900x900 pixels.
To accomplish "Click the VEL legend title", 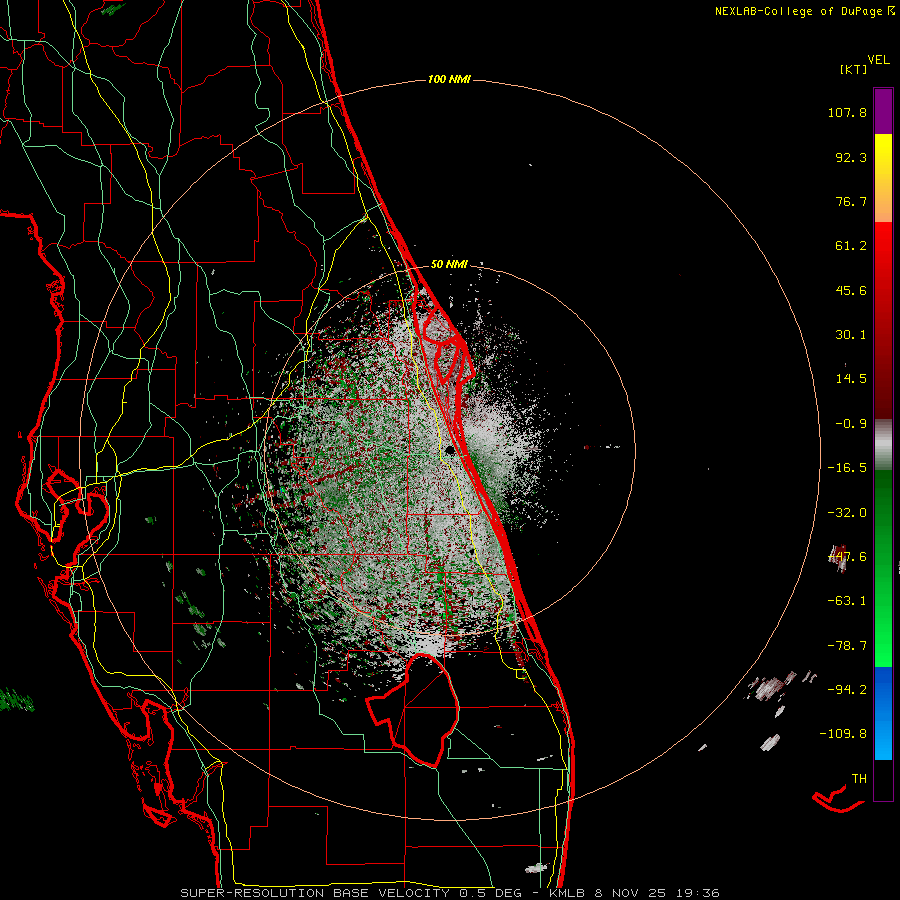I will (878, 60).
